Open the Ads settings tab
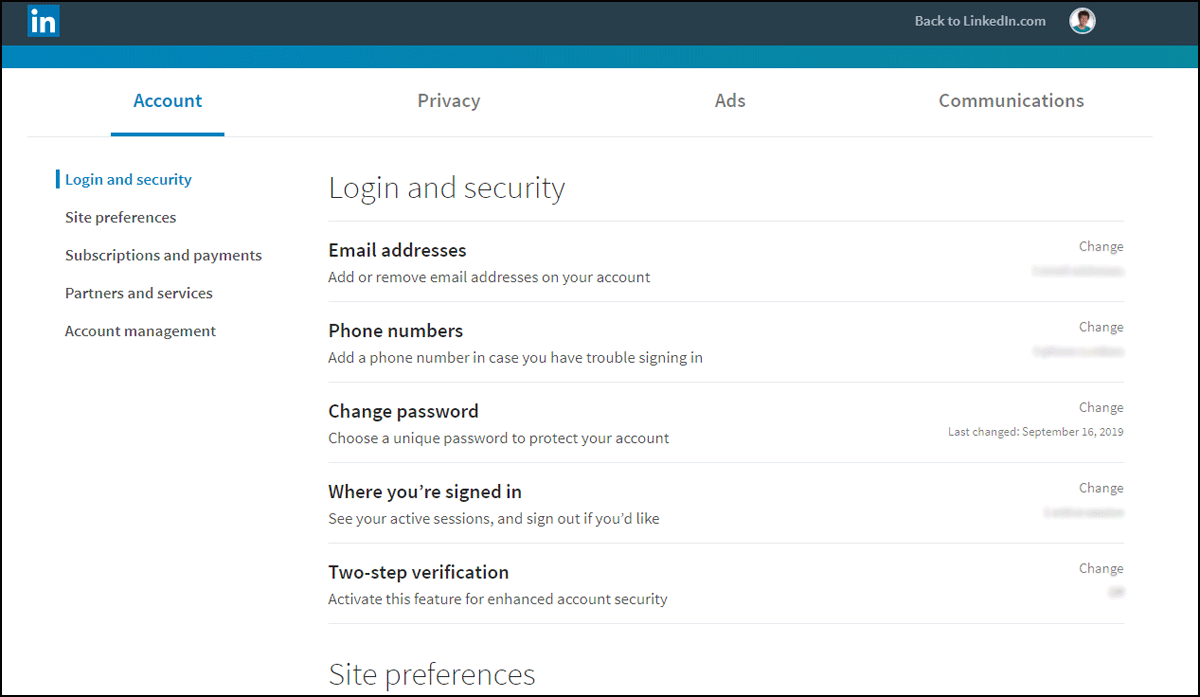The image size is (1200, 697). (x=729, y=100)
